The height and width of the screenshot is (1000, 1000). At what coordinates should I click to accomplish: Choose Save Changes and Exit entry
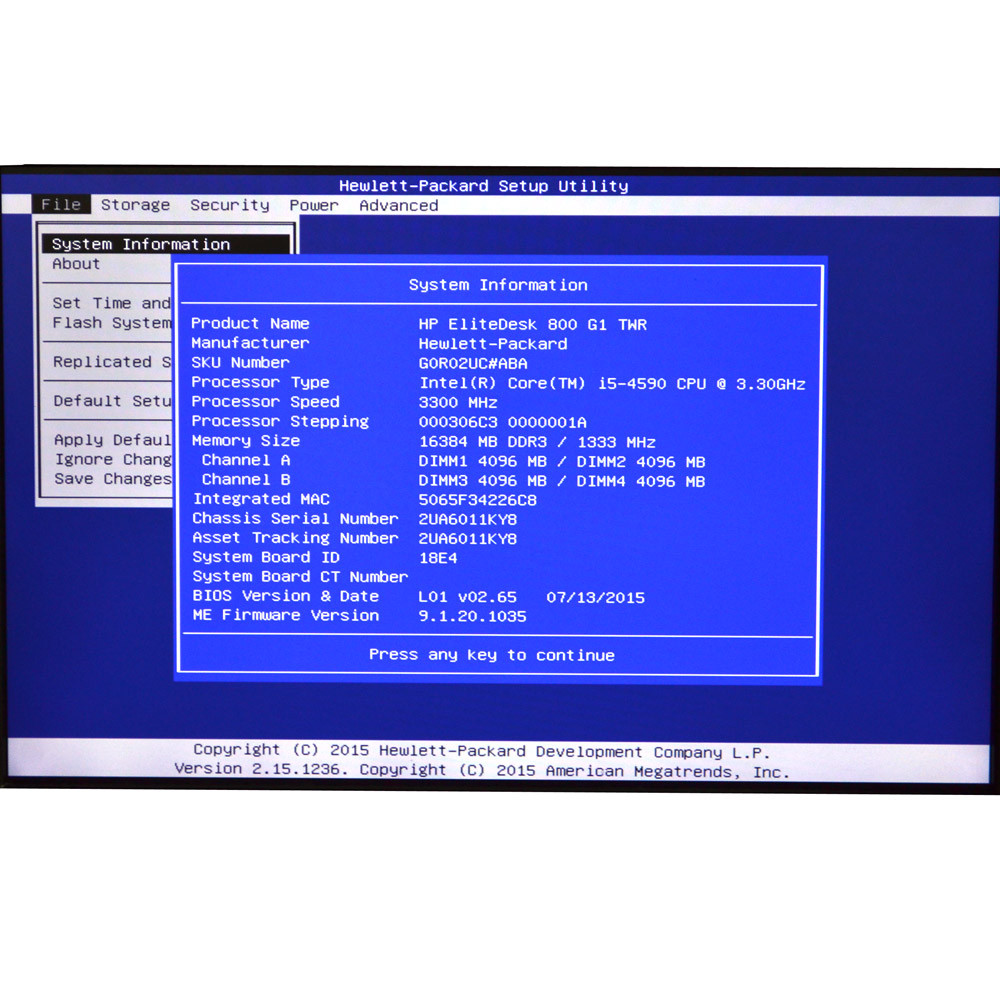point(112,479)
